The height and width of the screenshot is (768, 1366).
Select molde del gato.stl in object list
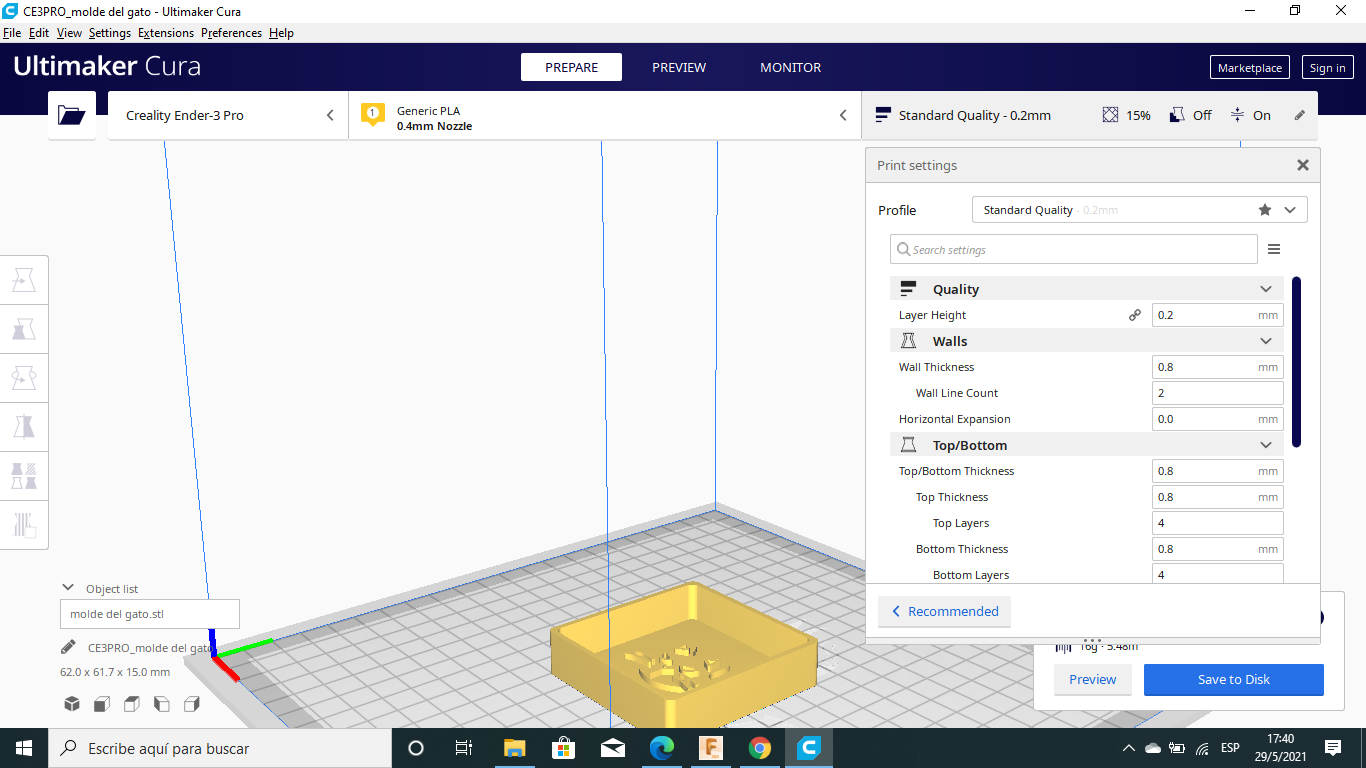click(150, 613)
